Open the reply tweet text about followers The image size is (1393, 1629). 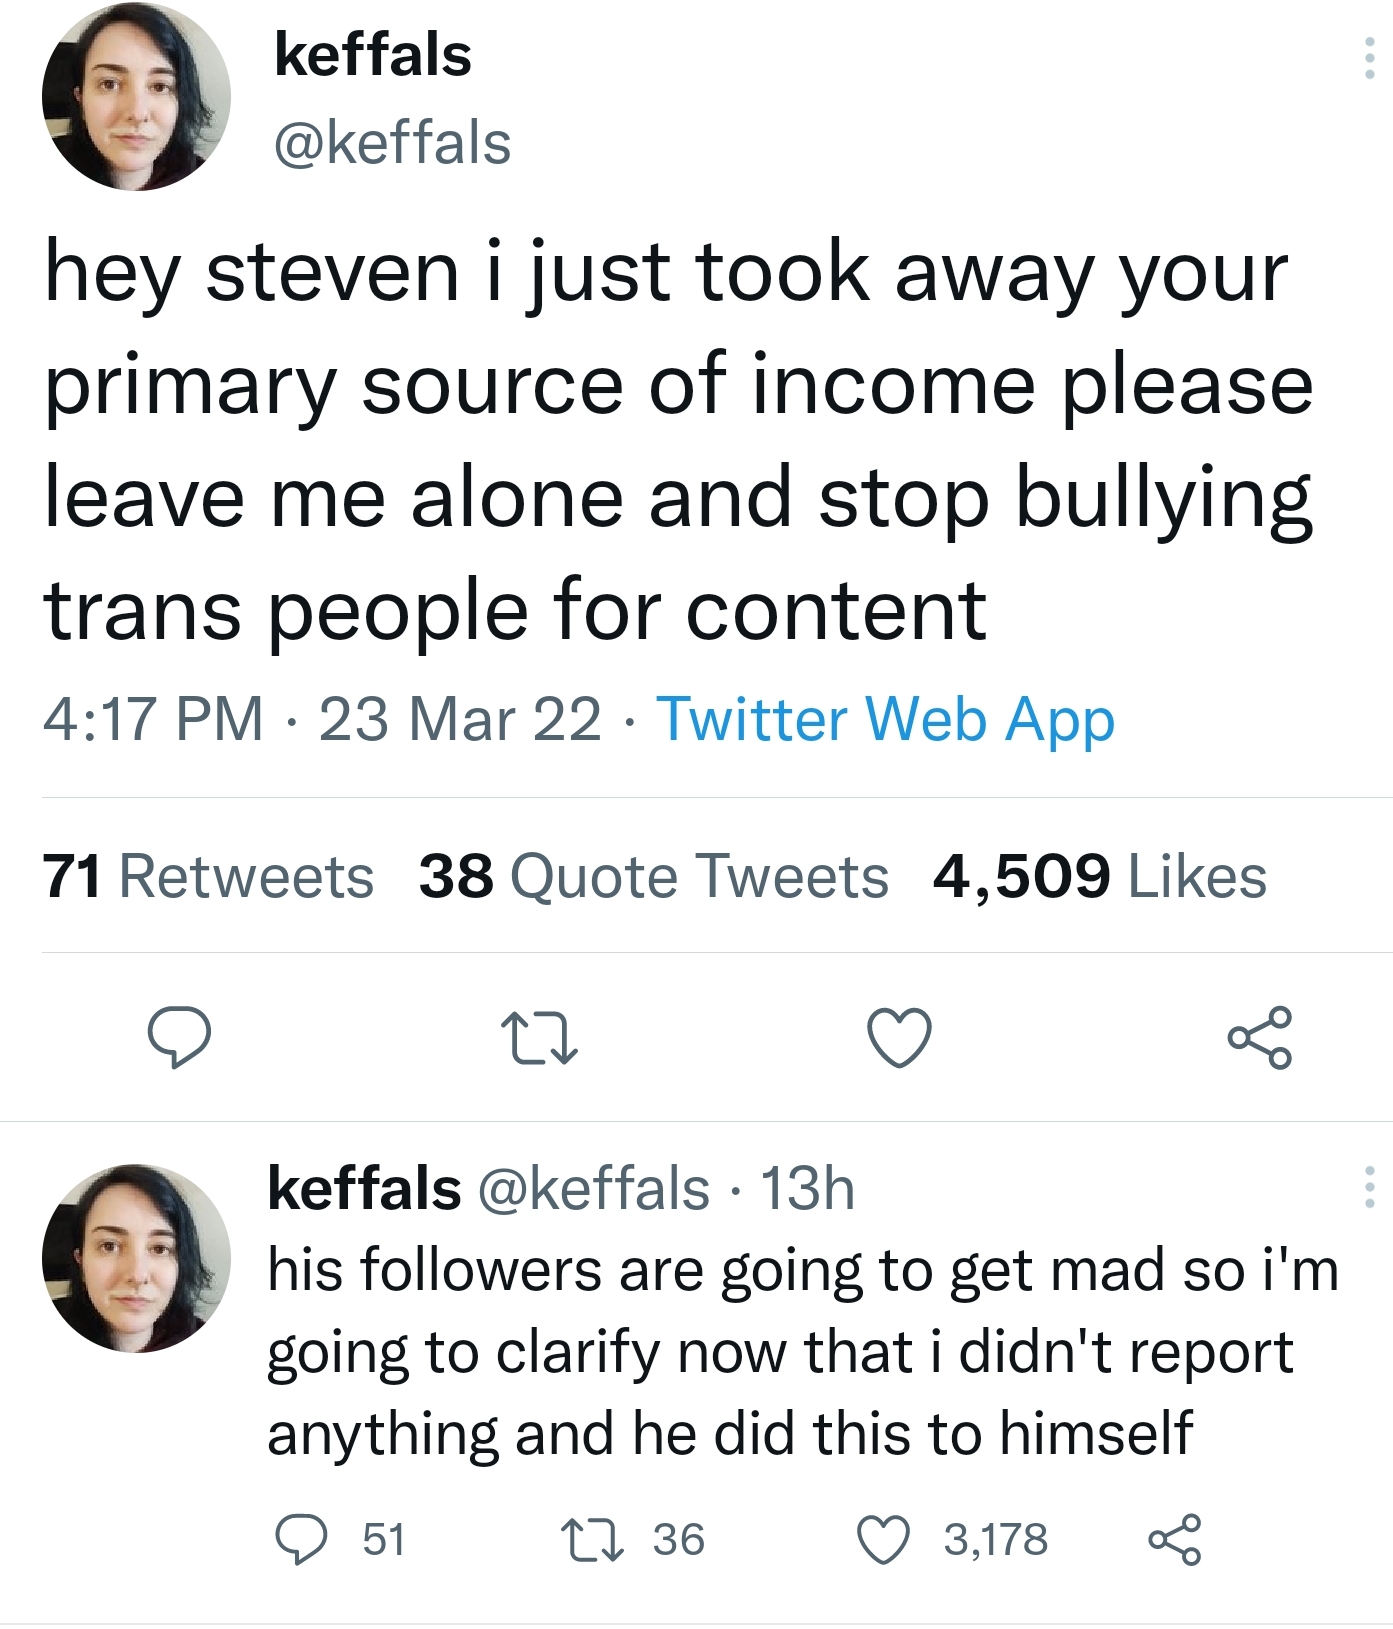click(802, 1352)
